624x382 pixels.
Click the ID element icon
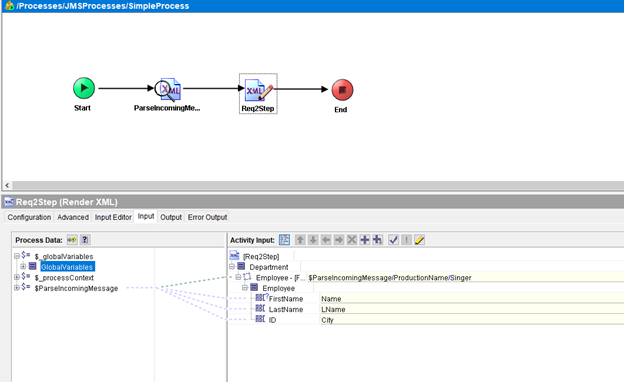[x=260, y=319]
